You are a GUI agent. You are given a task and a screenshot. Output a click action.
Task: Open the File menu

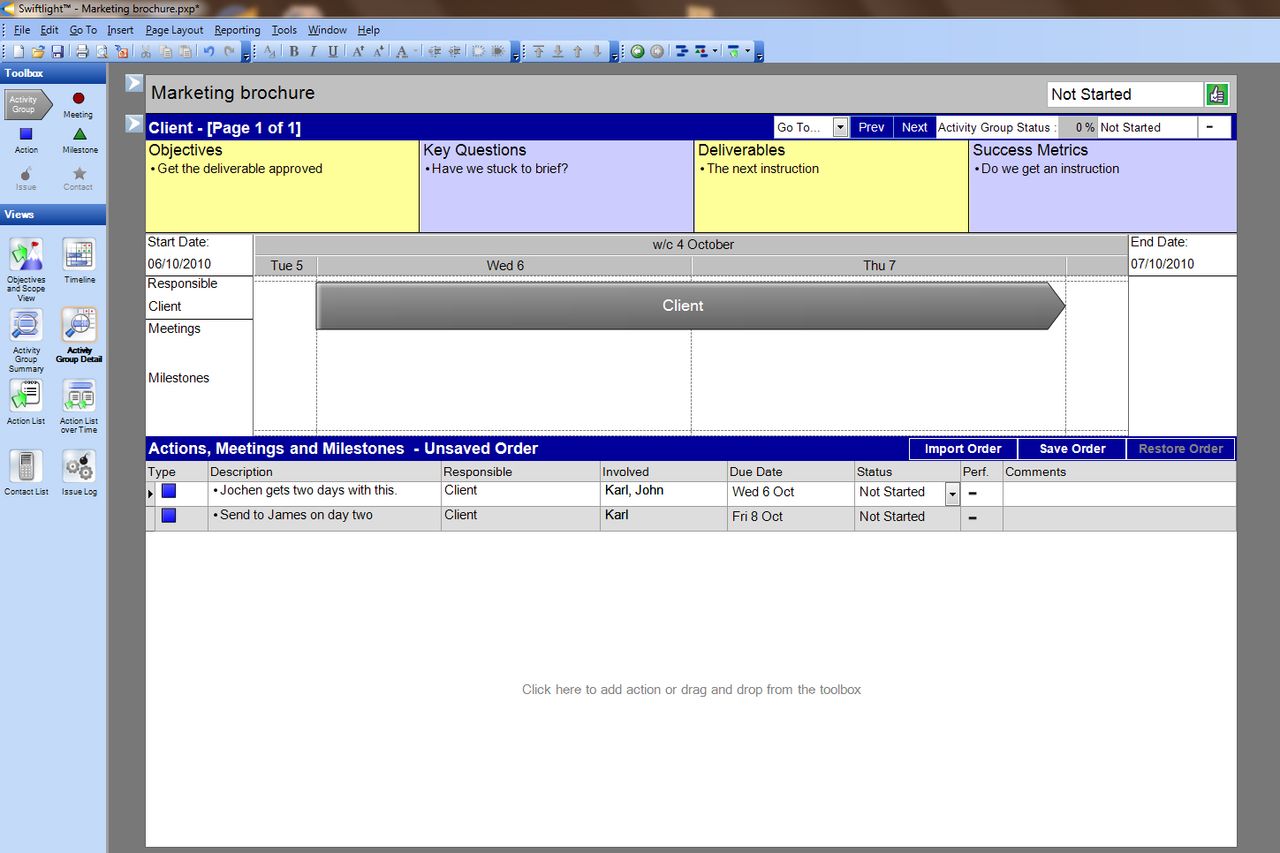point(22,30)
